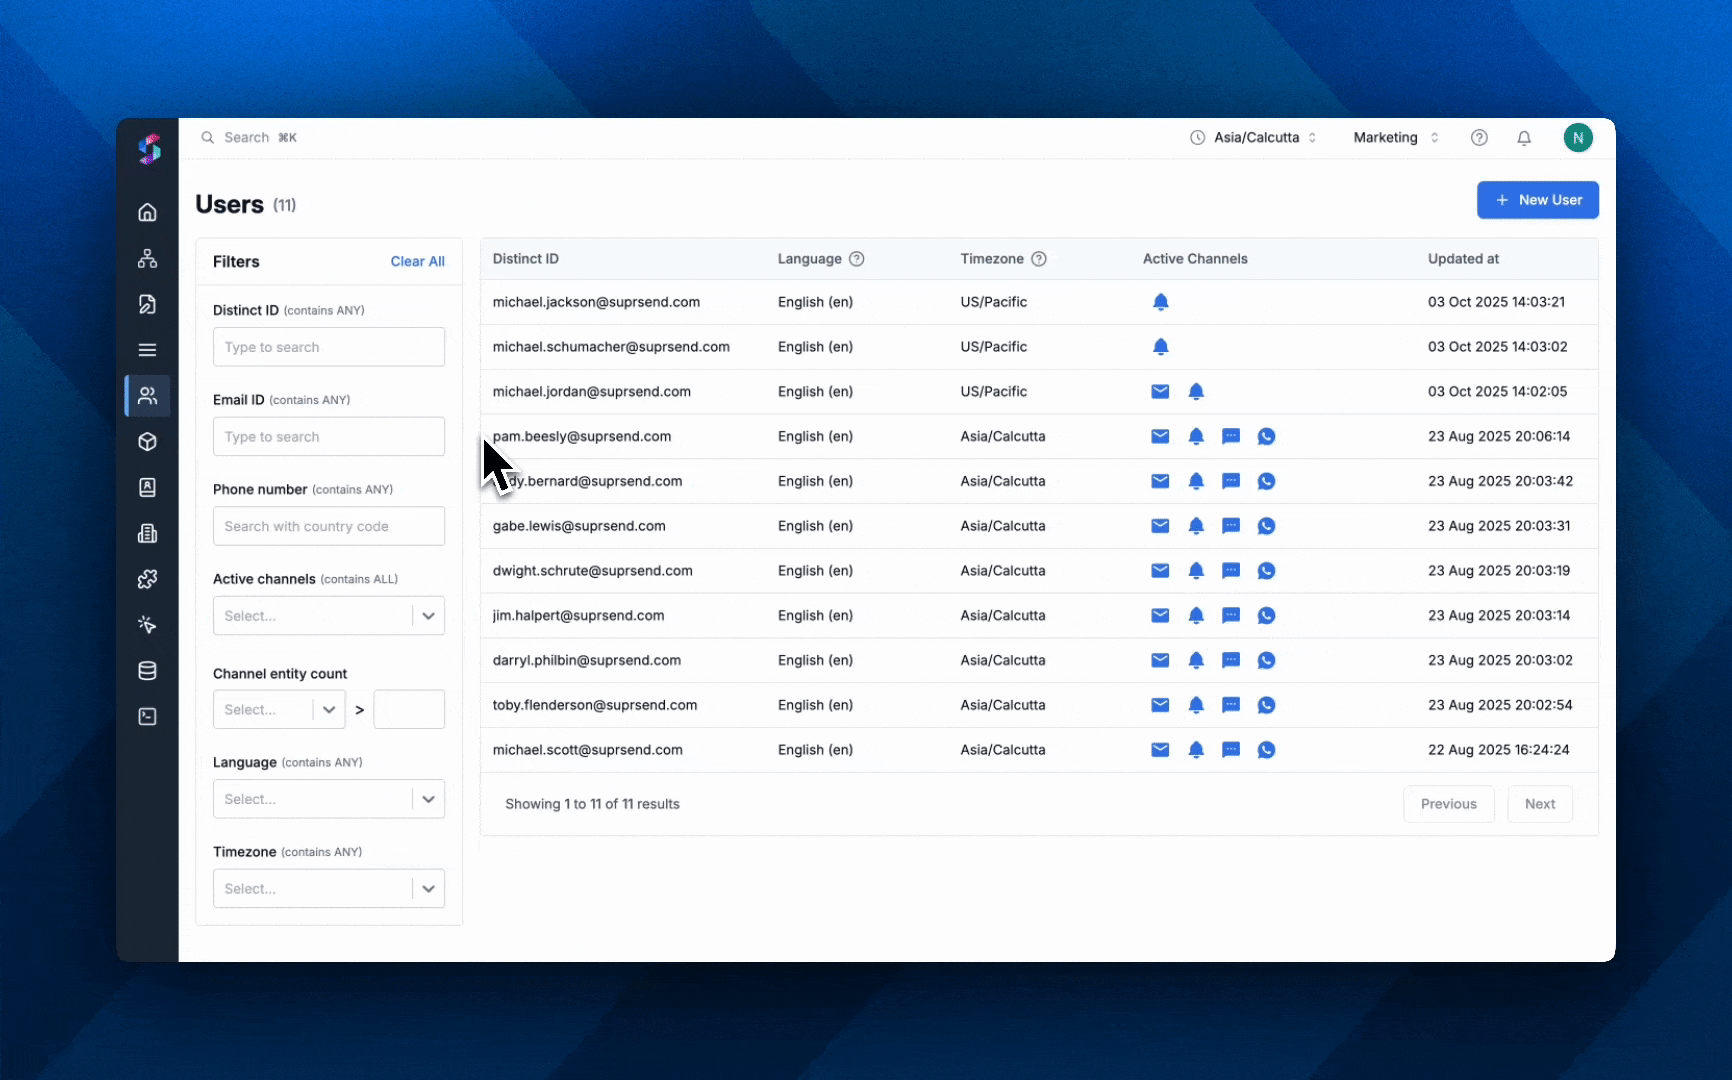
Task: Open user dwight.schrute@suprsend.com
Action: point(592,571)
